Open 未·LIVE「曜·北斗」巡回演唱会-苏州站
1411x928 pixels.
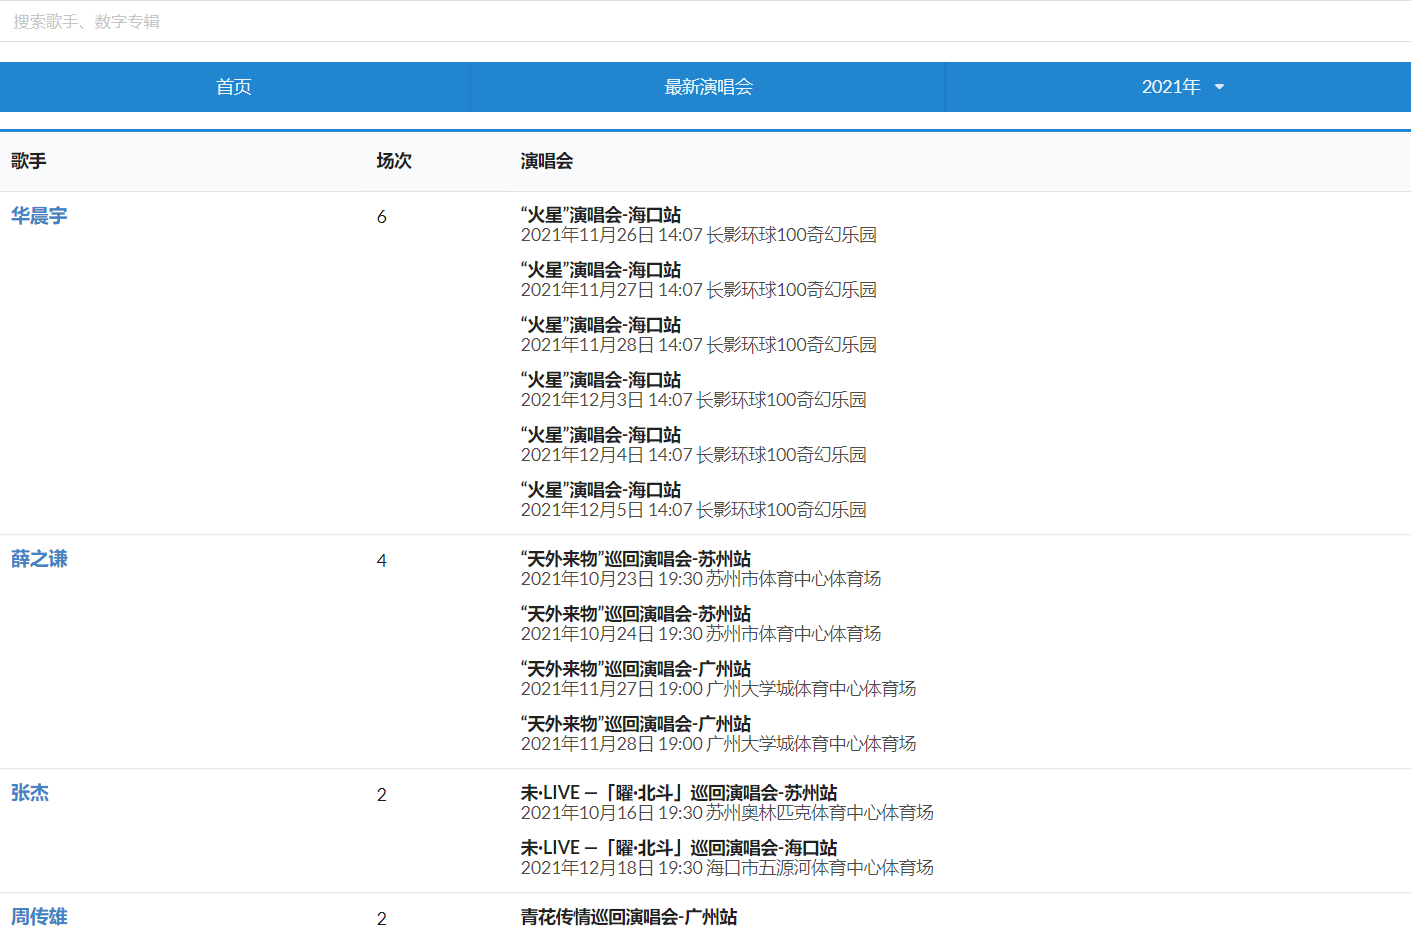click(680, 792)
